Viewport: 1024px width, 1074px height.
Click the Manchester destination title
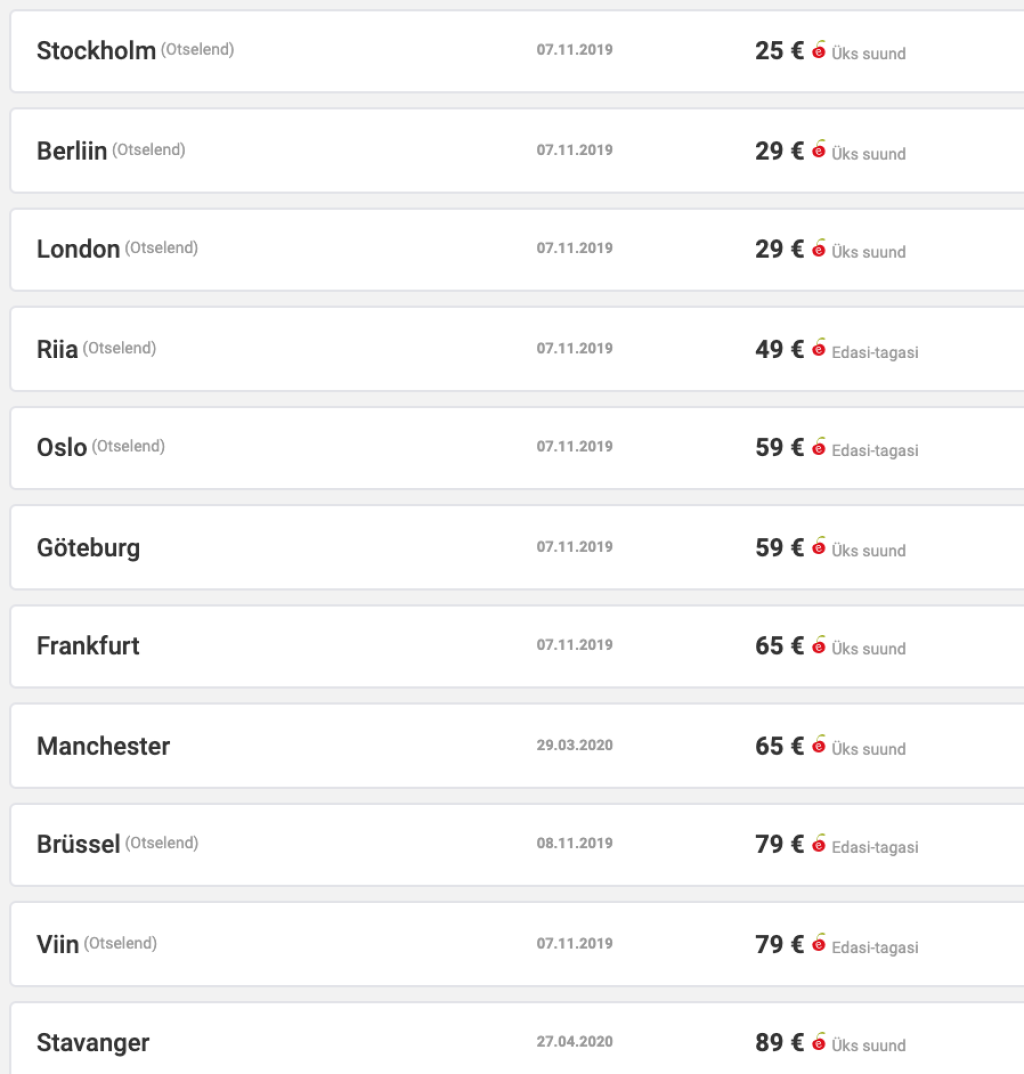click(x=103, y=746)
